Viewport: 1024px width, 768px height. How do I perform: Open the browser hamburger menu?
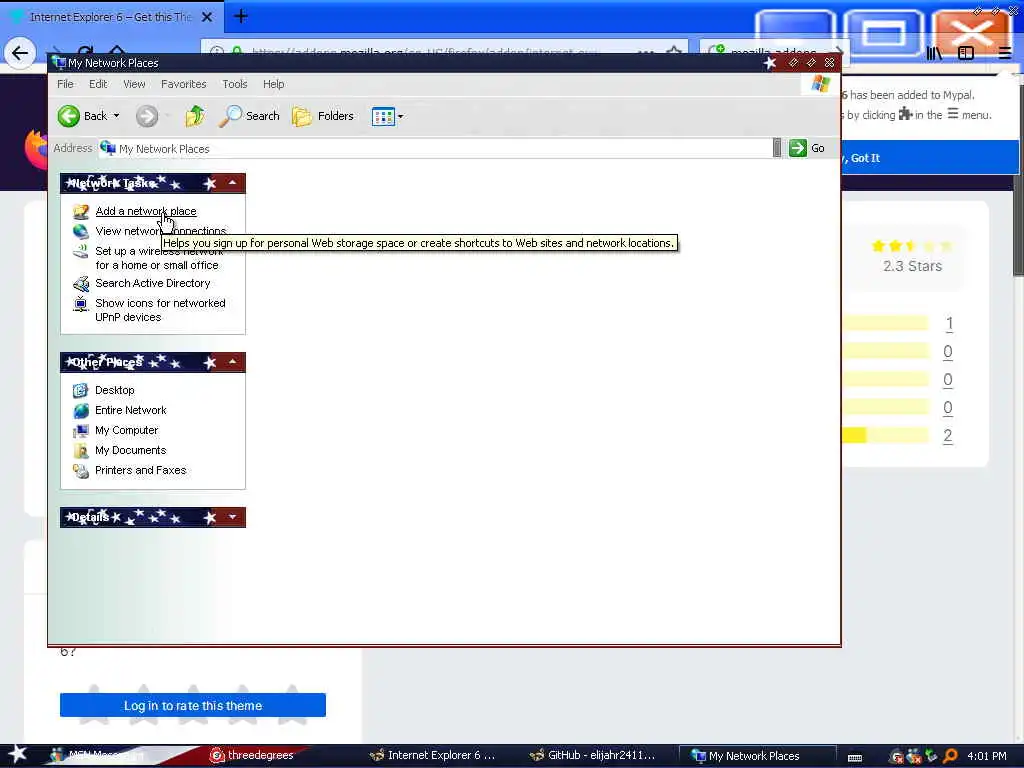pyautogui.click(x=1005, y=54)
